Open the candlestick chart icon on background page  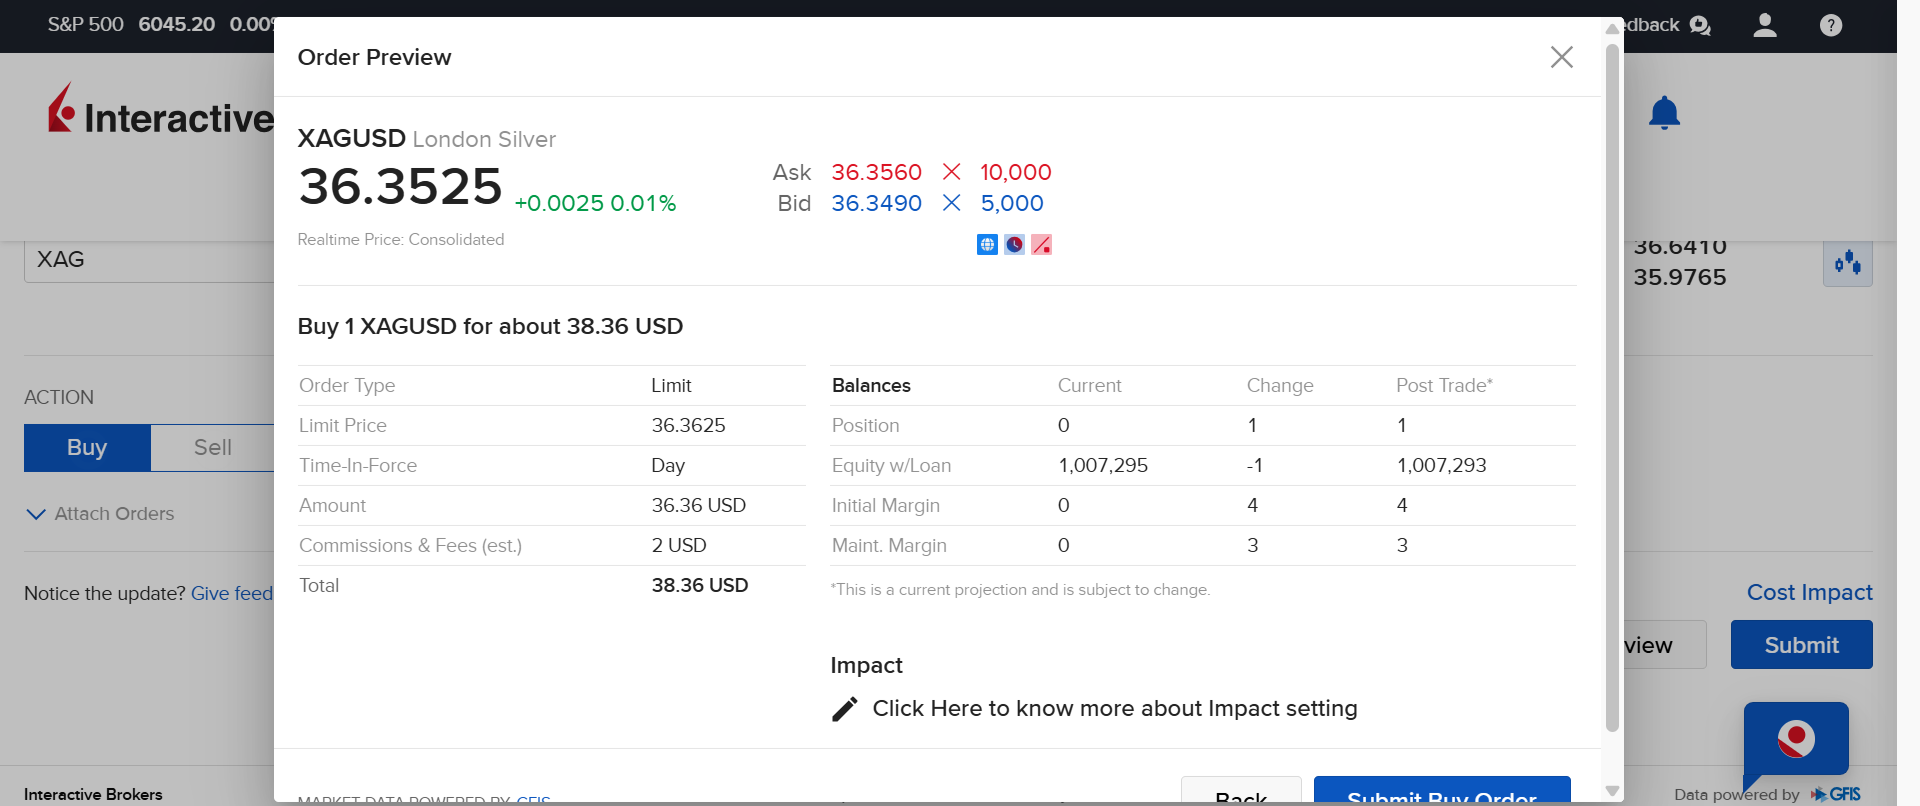(1847, 264)
